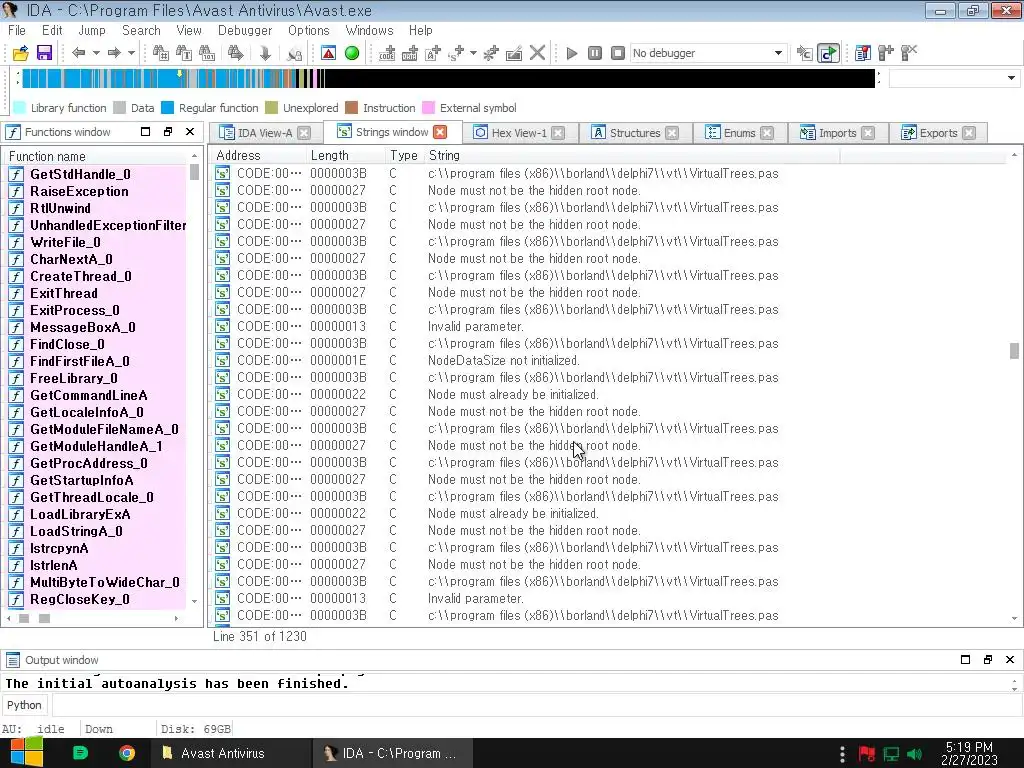Switch to the Hex View-1 tab
Viewport: 1024px width, 768px height.
519,133
